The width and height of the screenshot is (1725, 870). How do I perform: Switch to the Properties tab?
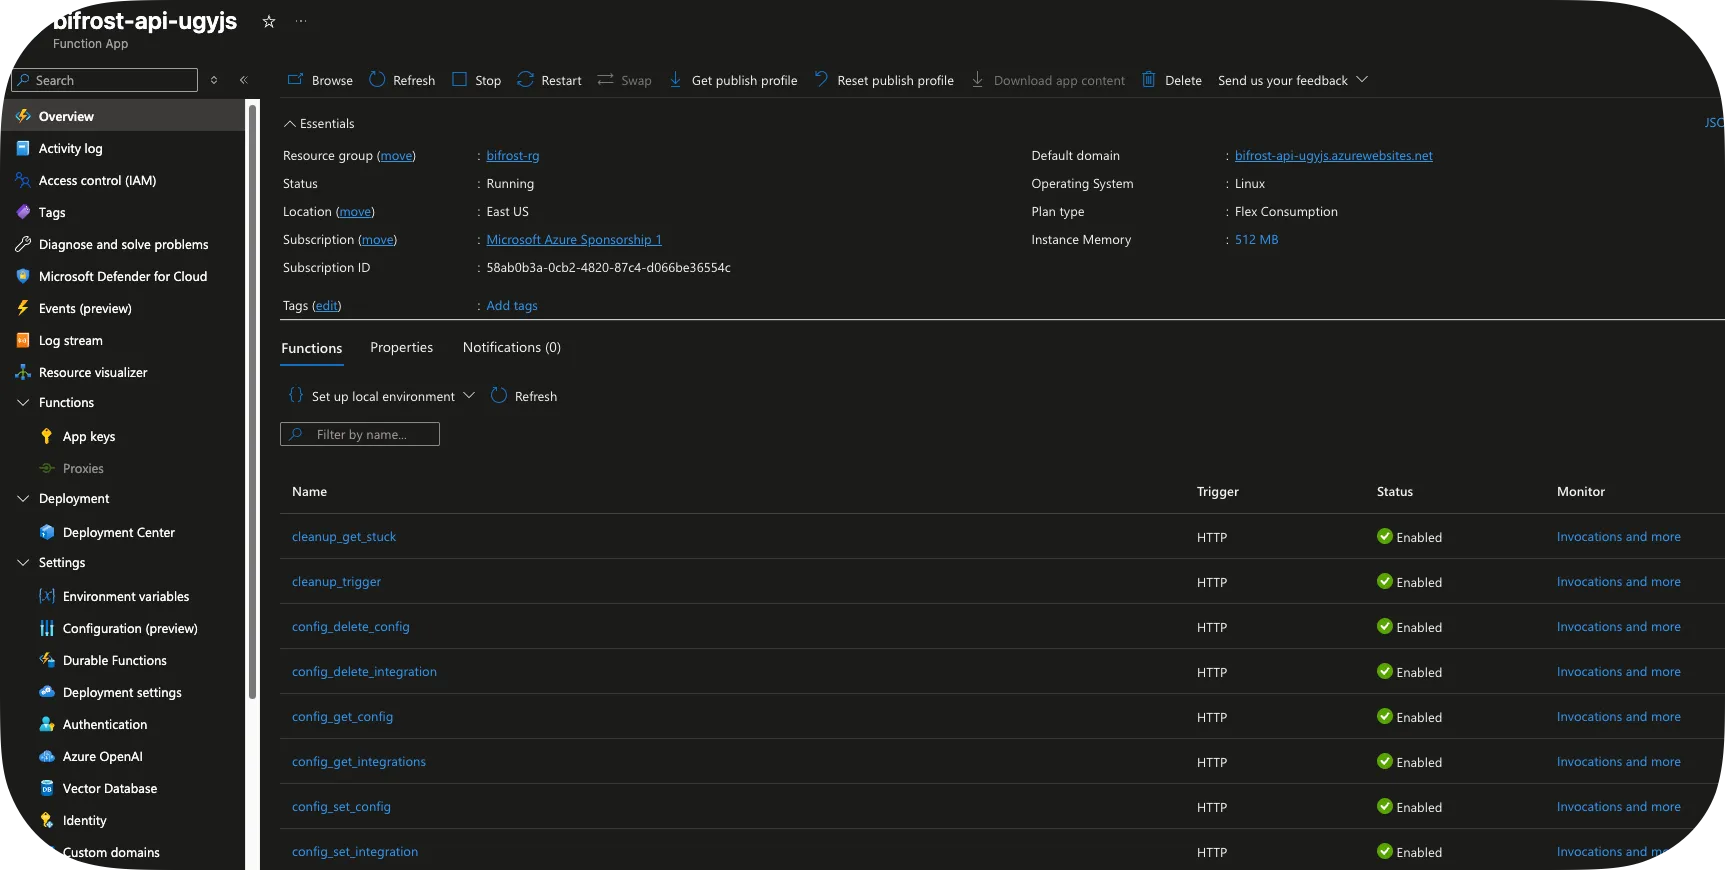coord(401,347)
